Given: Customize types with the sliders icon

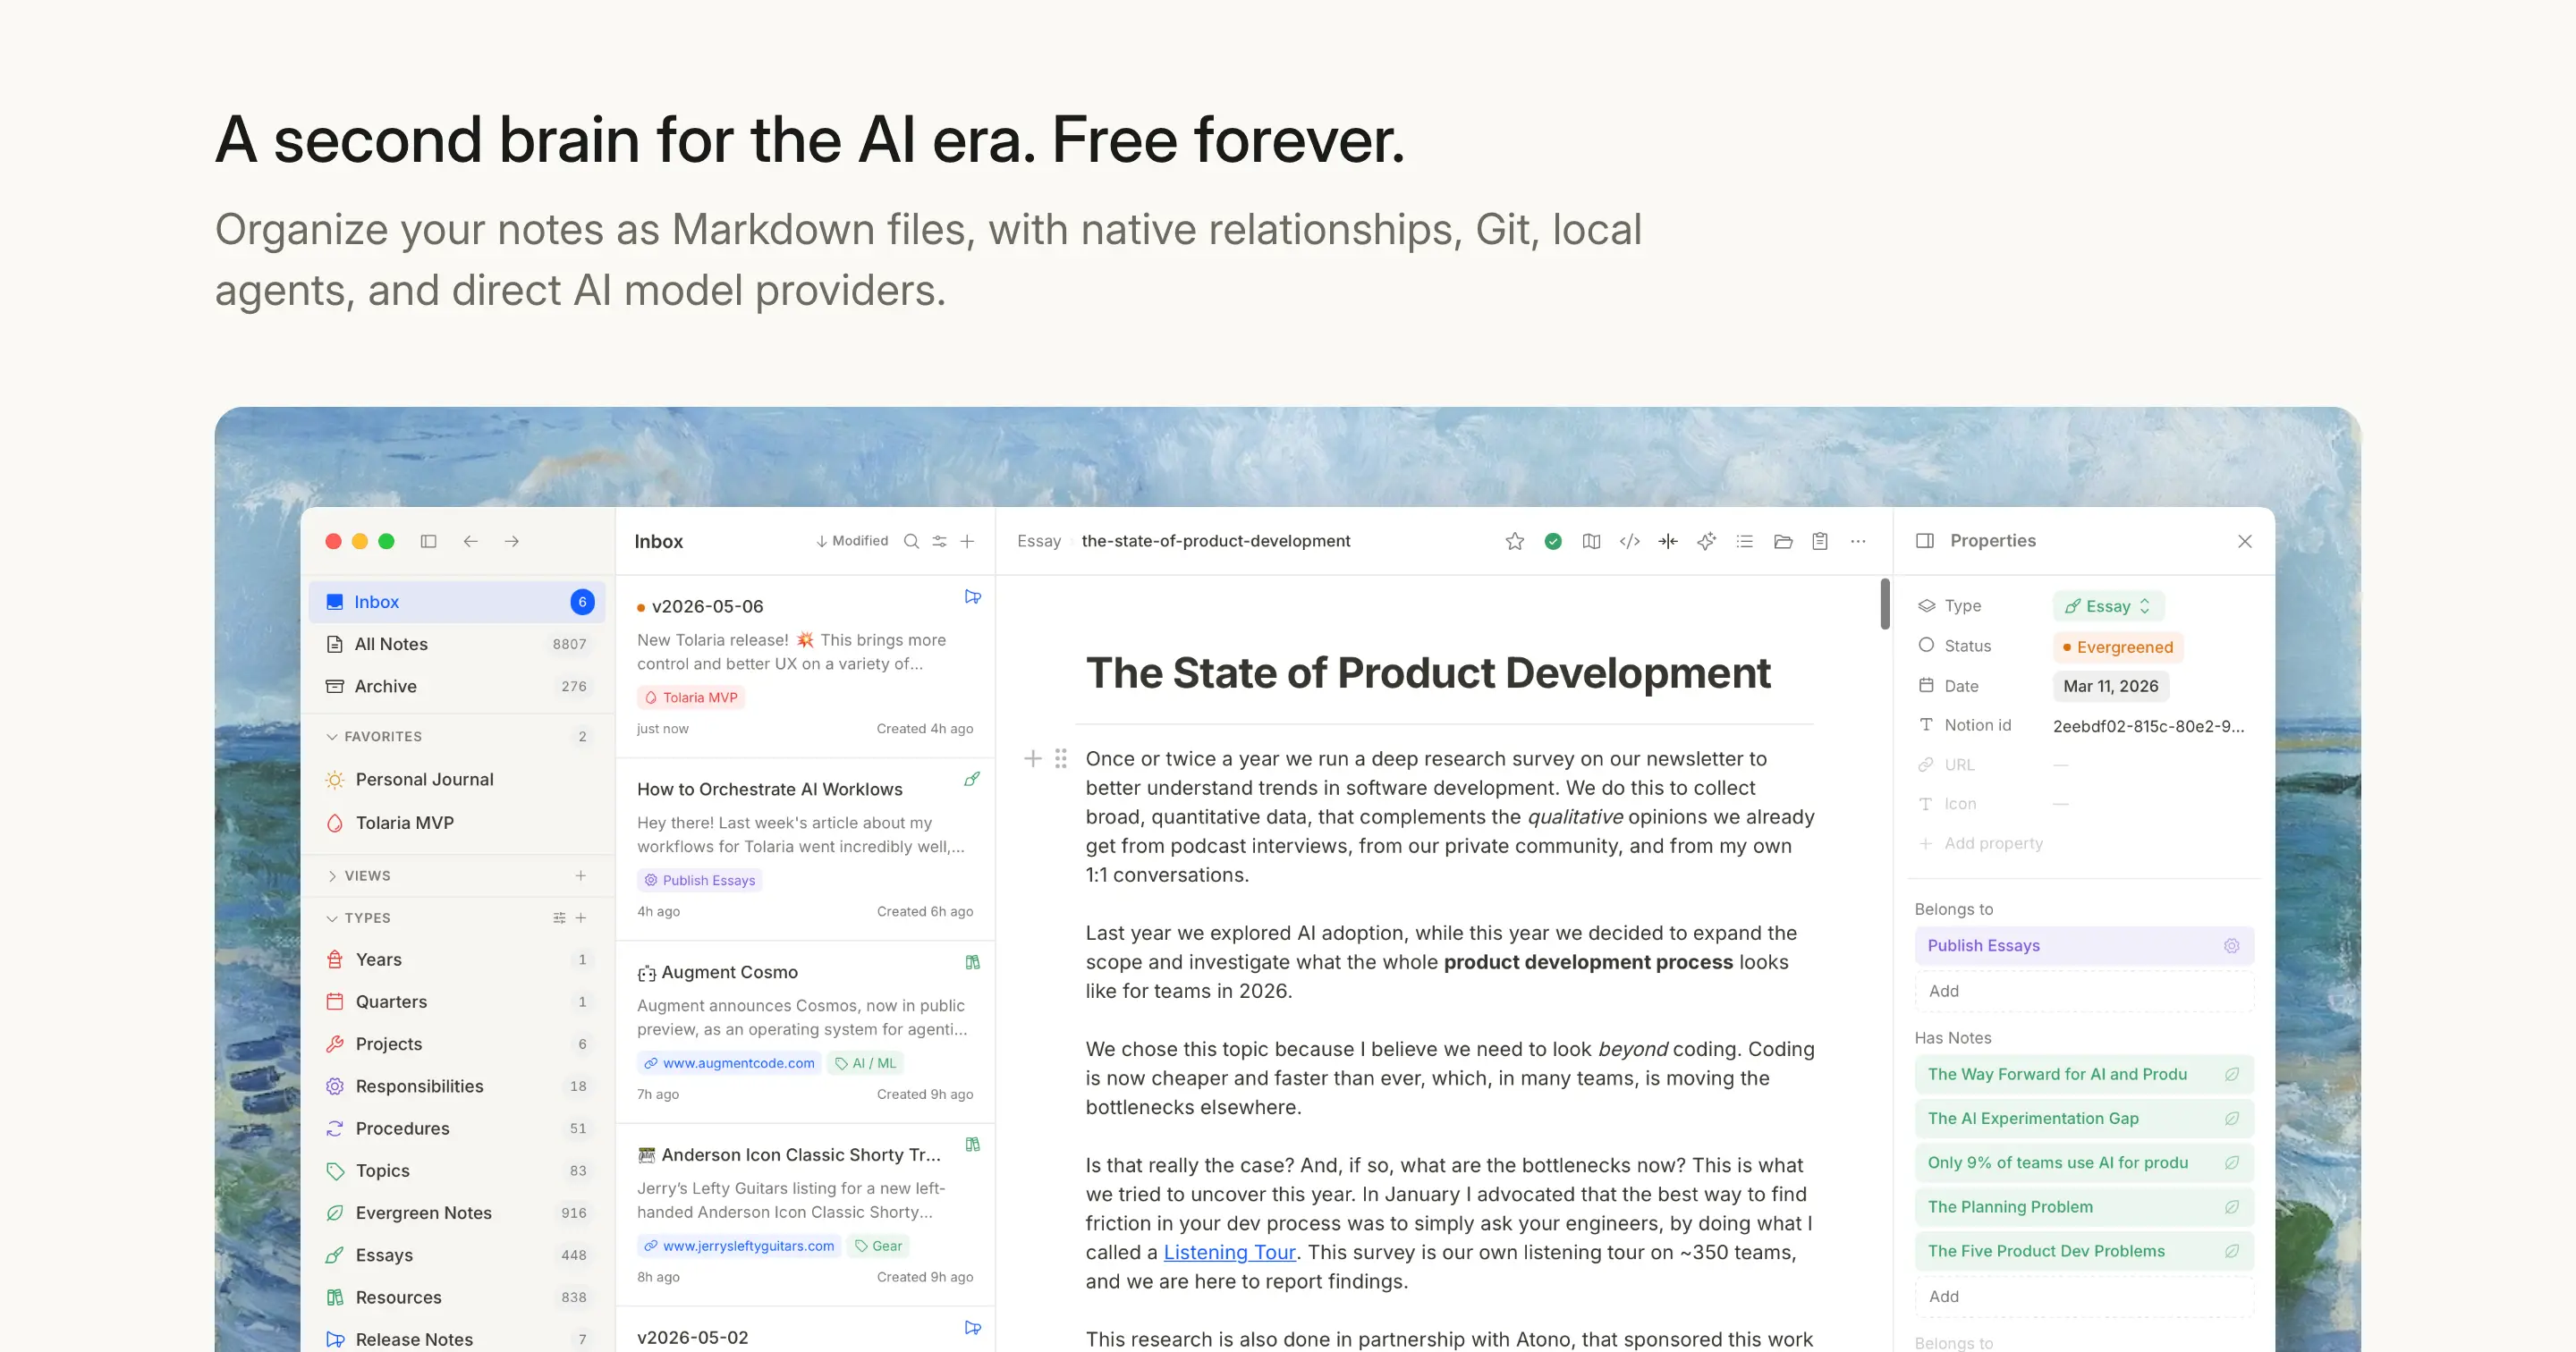Looking at the screenshot, I should click(559, 918).
